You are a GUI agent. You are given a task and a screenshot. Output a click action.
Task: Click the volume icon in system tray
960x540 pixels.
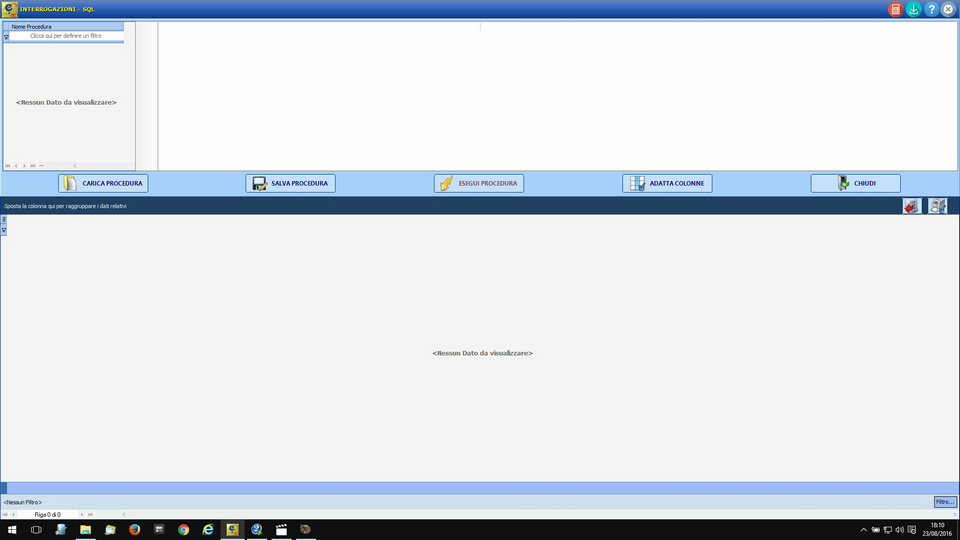pos(899,530)
